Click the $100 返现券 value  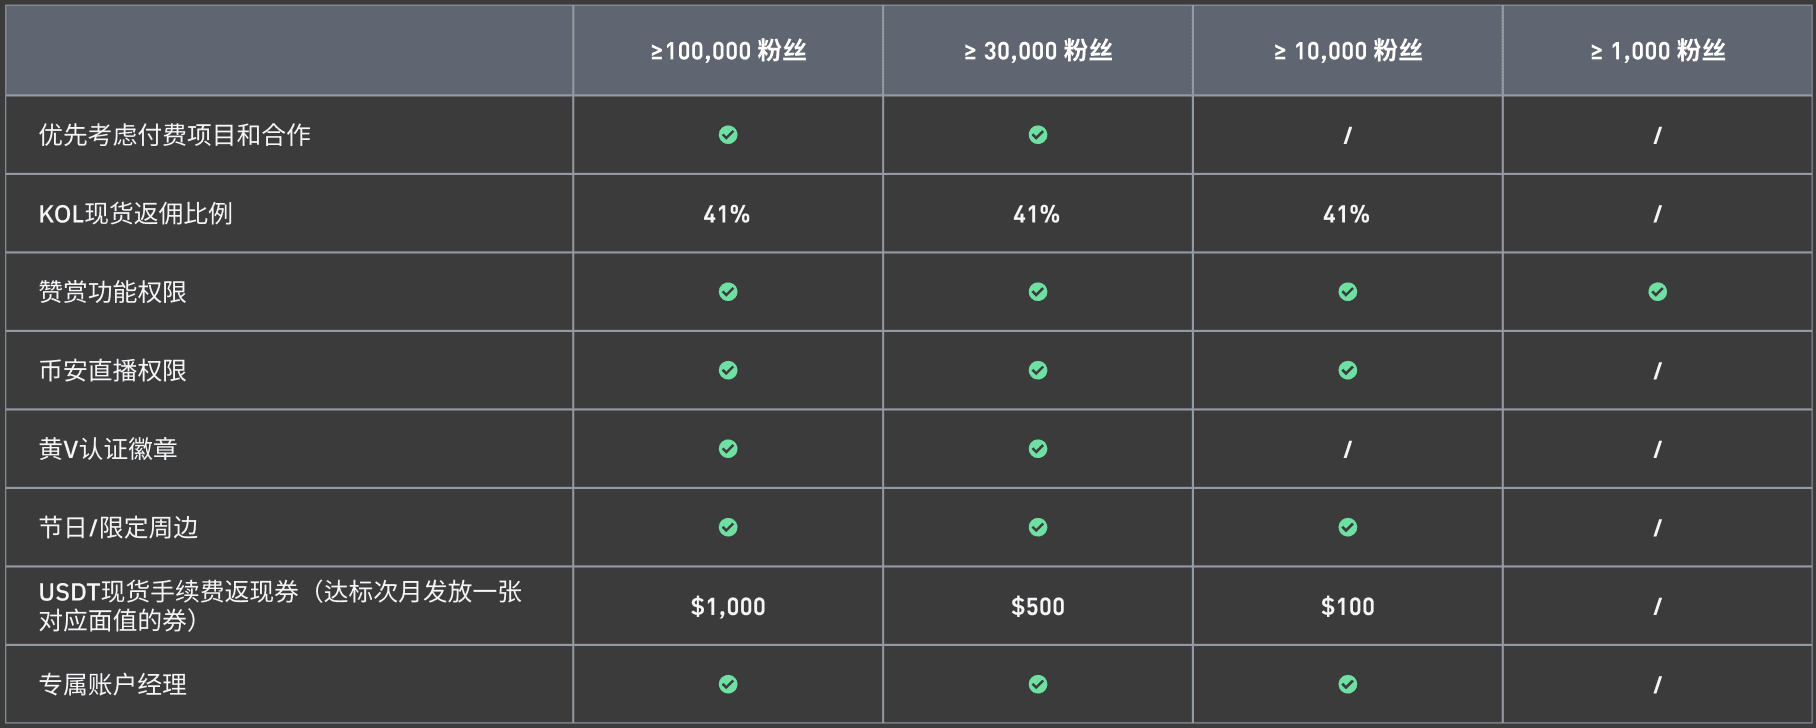(x=1348, y=606)
